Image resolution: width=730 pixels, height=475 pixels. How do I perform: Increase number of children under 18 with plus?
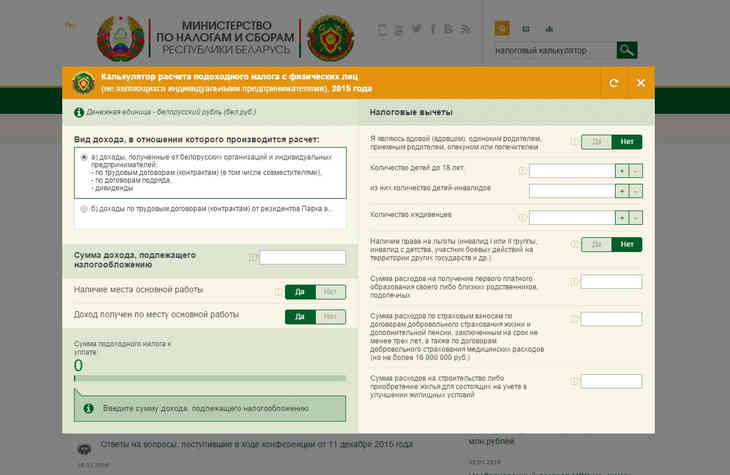click(621, 171)
